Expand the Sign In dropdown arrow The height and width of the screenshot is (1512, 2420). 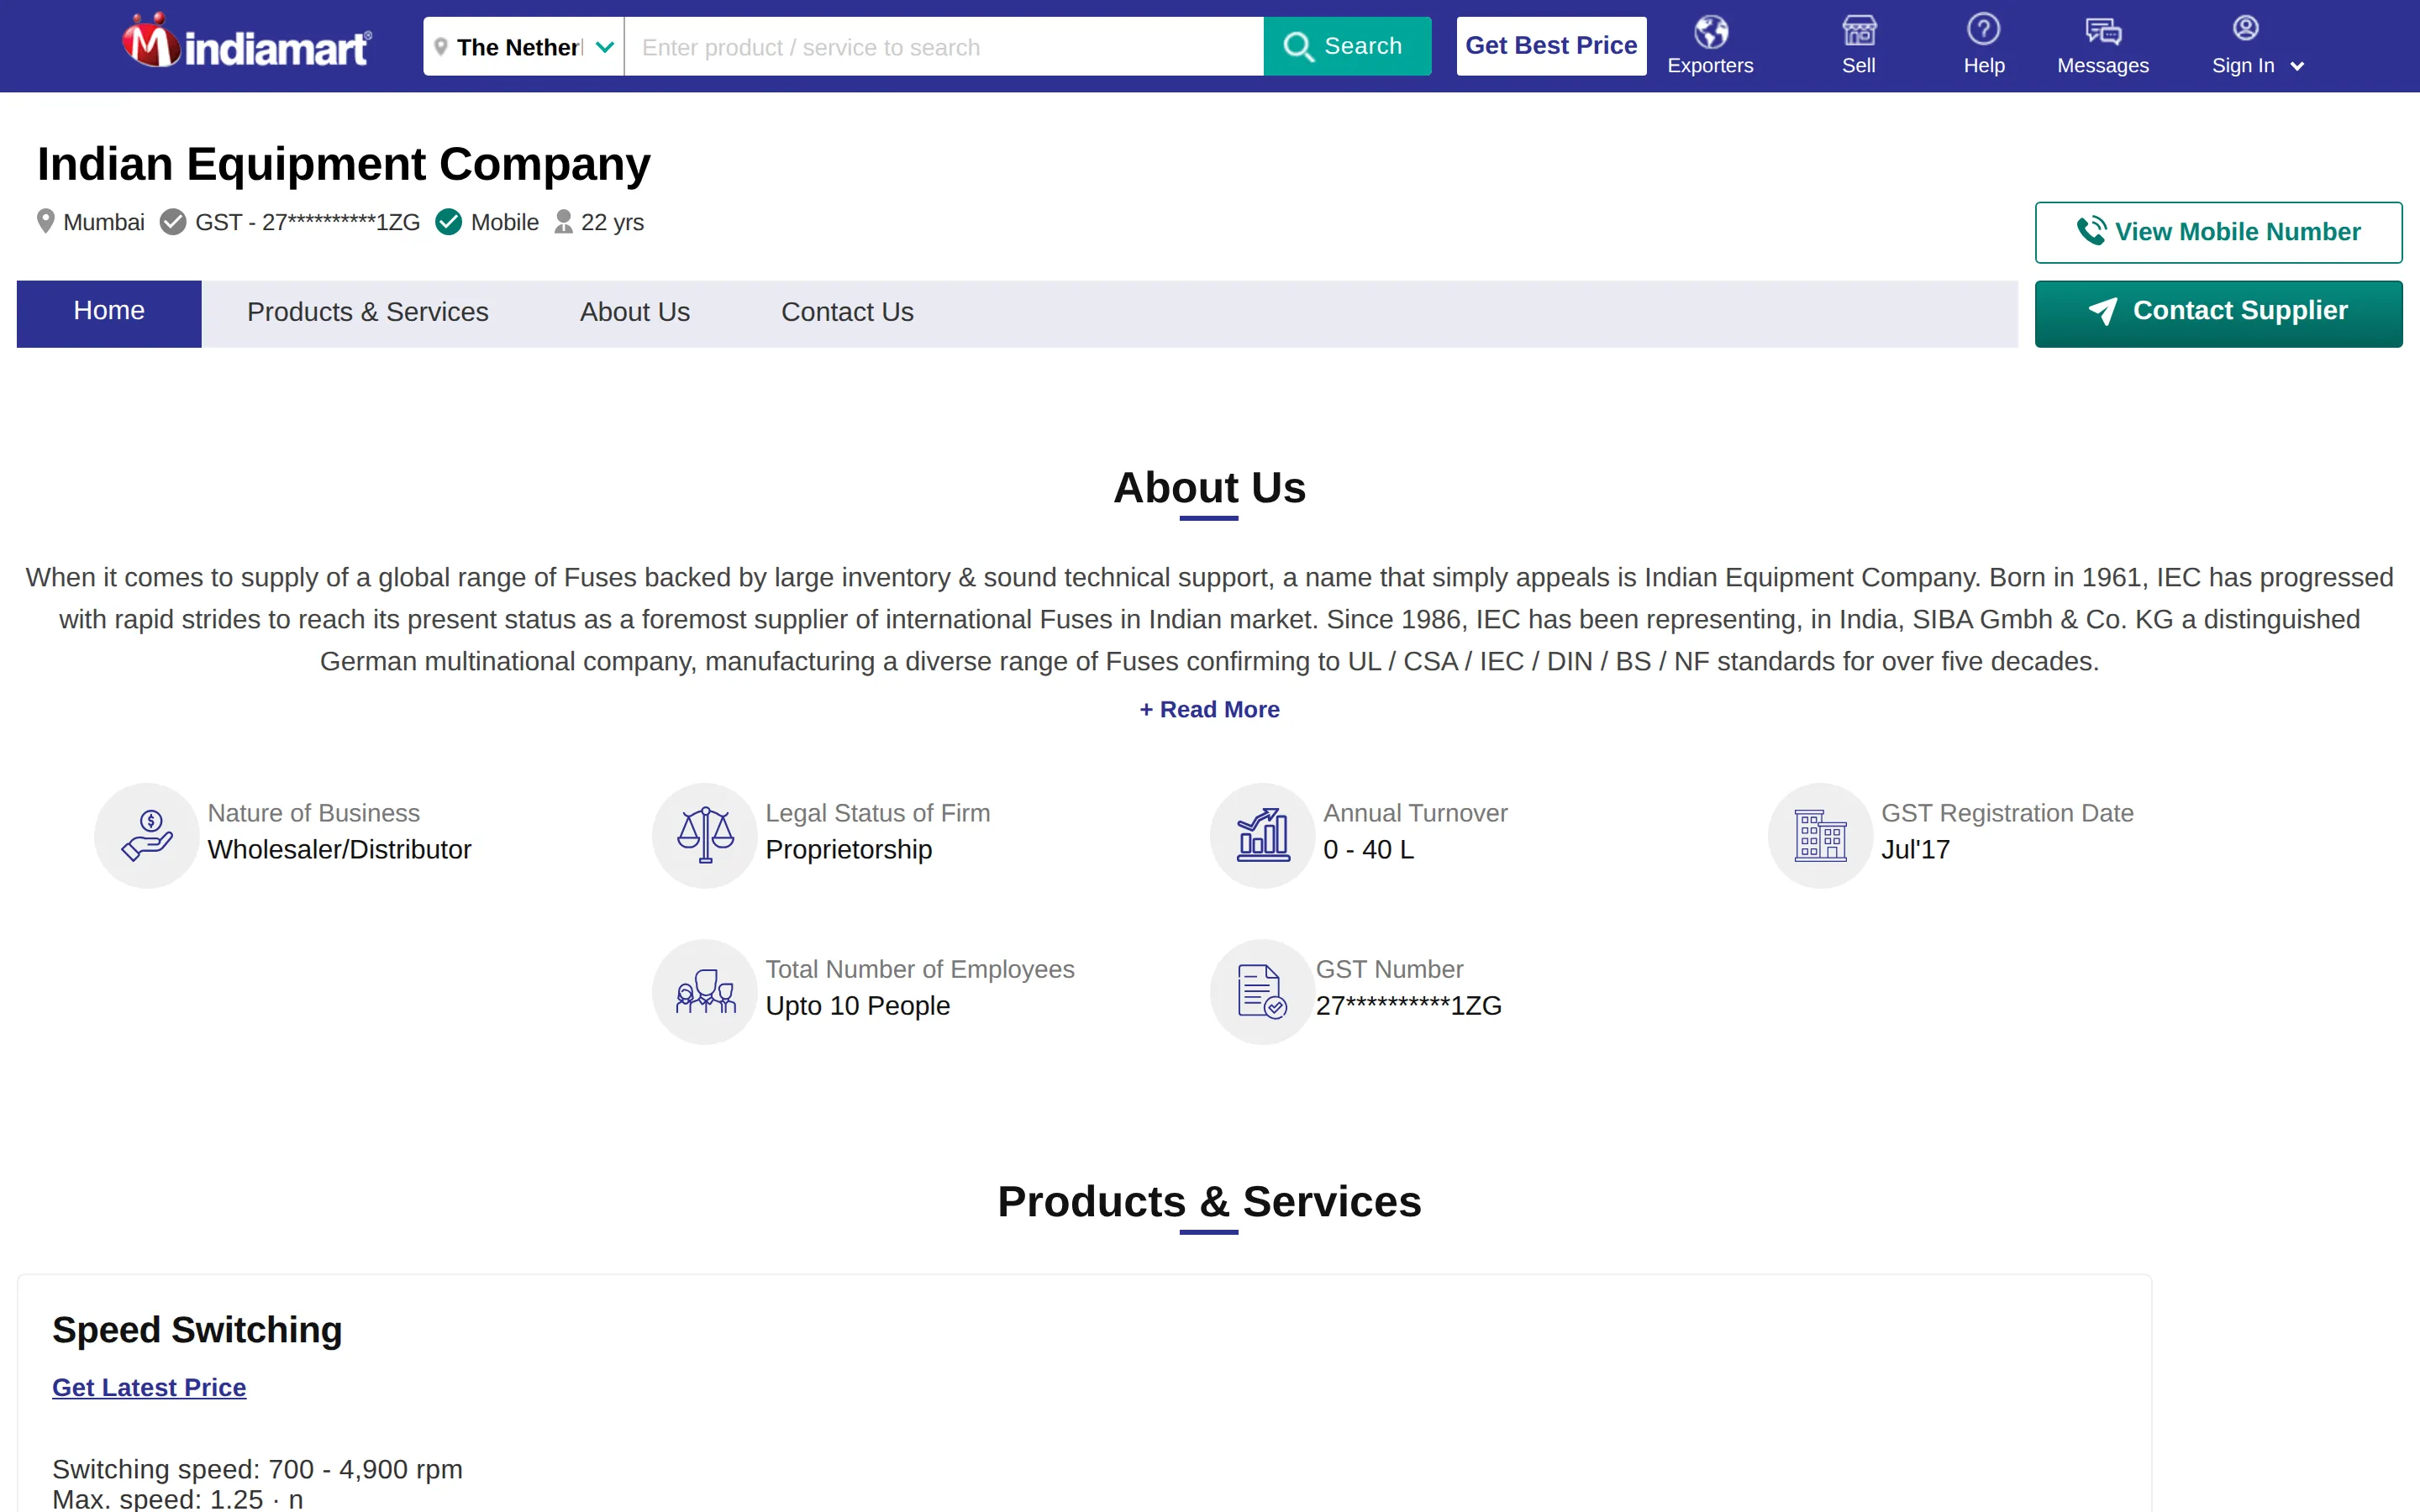[x=2297, y=67]
